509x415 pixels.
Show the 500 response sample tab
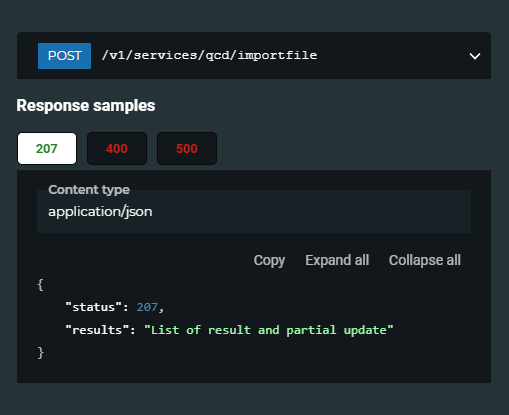[x=187, y=149]
